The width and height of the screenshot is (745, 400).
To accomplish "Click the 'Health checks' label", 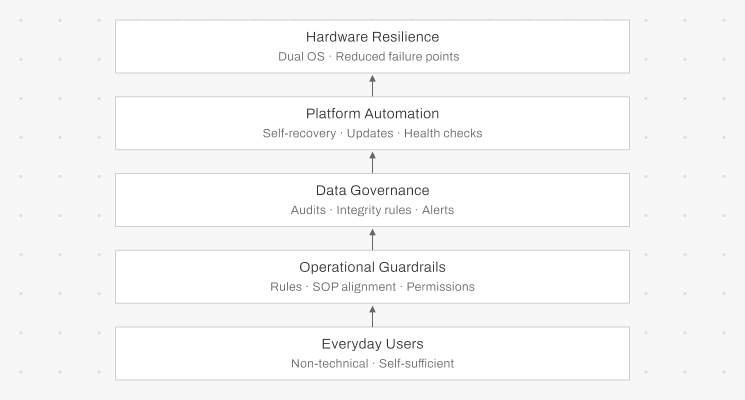I will (x=444, y=133).
